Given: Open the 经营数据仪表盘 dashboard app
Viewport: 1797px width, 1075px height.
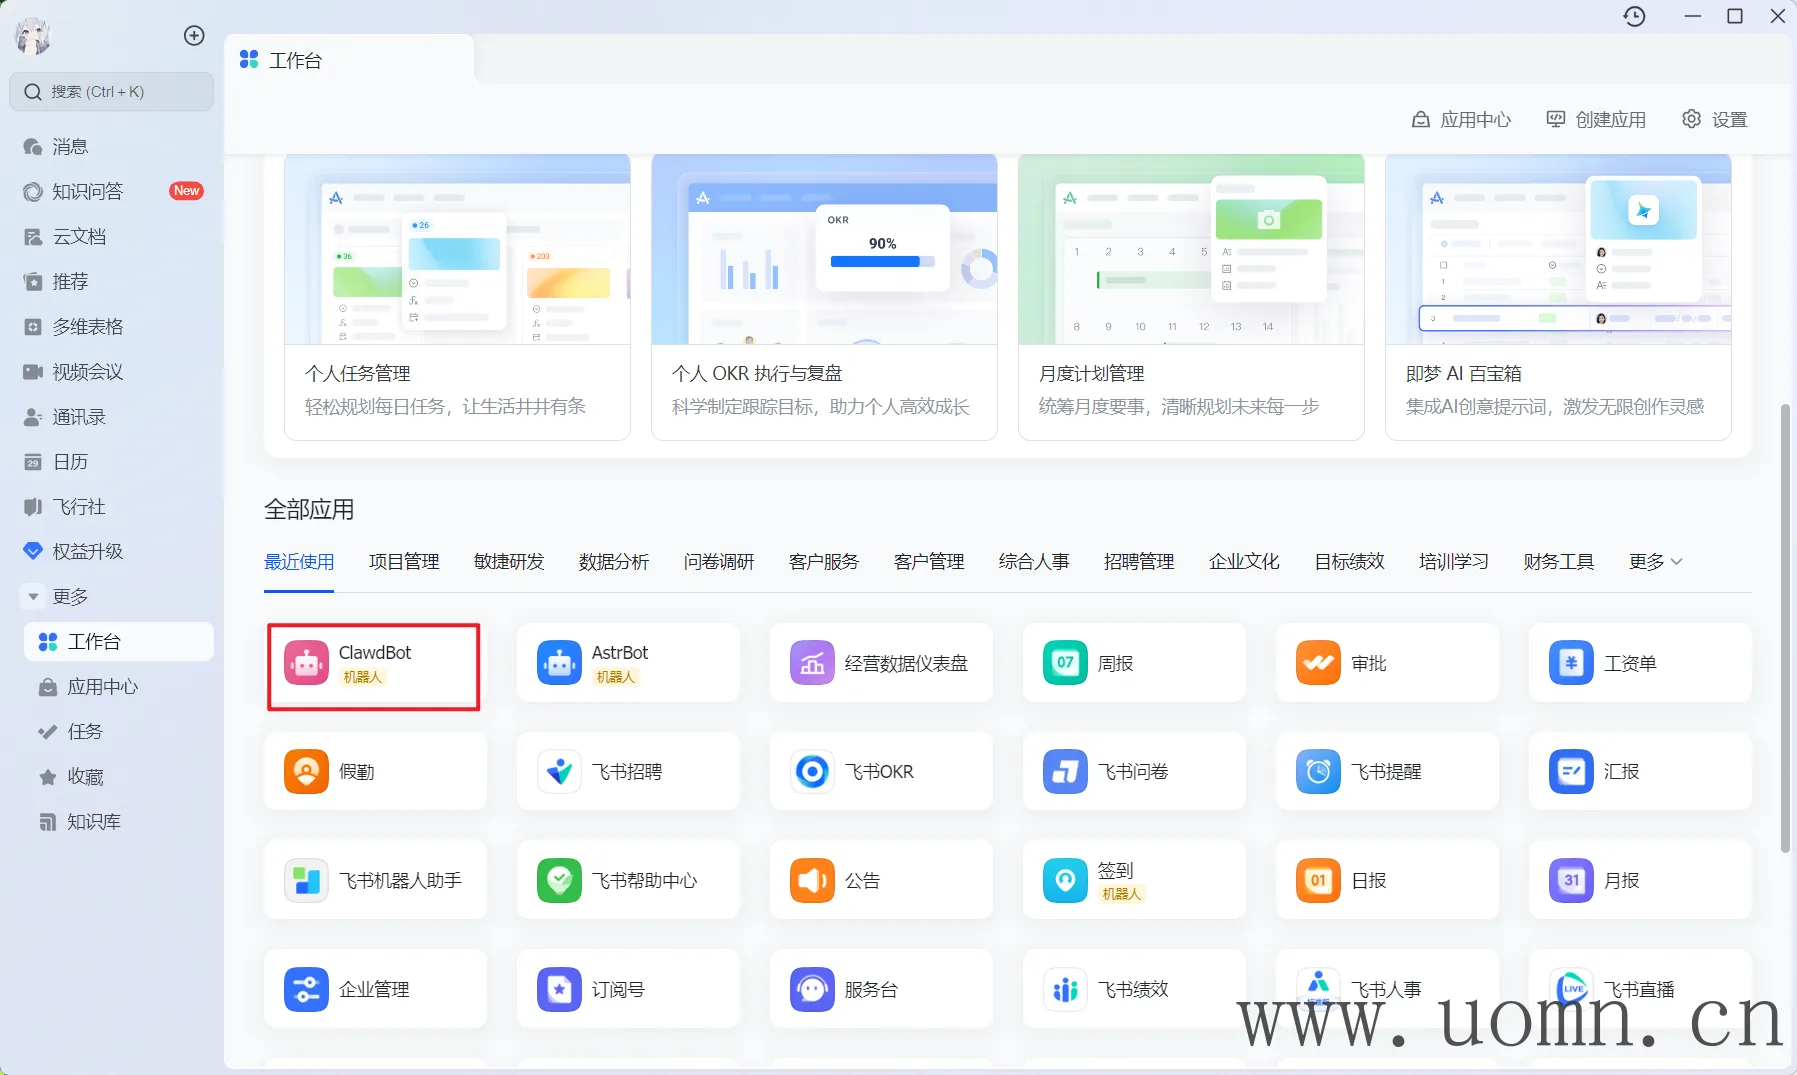Looking at the screenshot, I should (x=880, y=663).
